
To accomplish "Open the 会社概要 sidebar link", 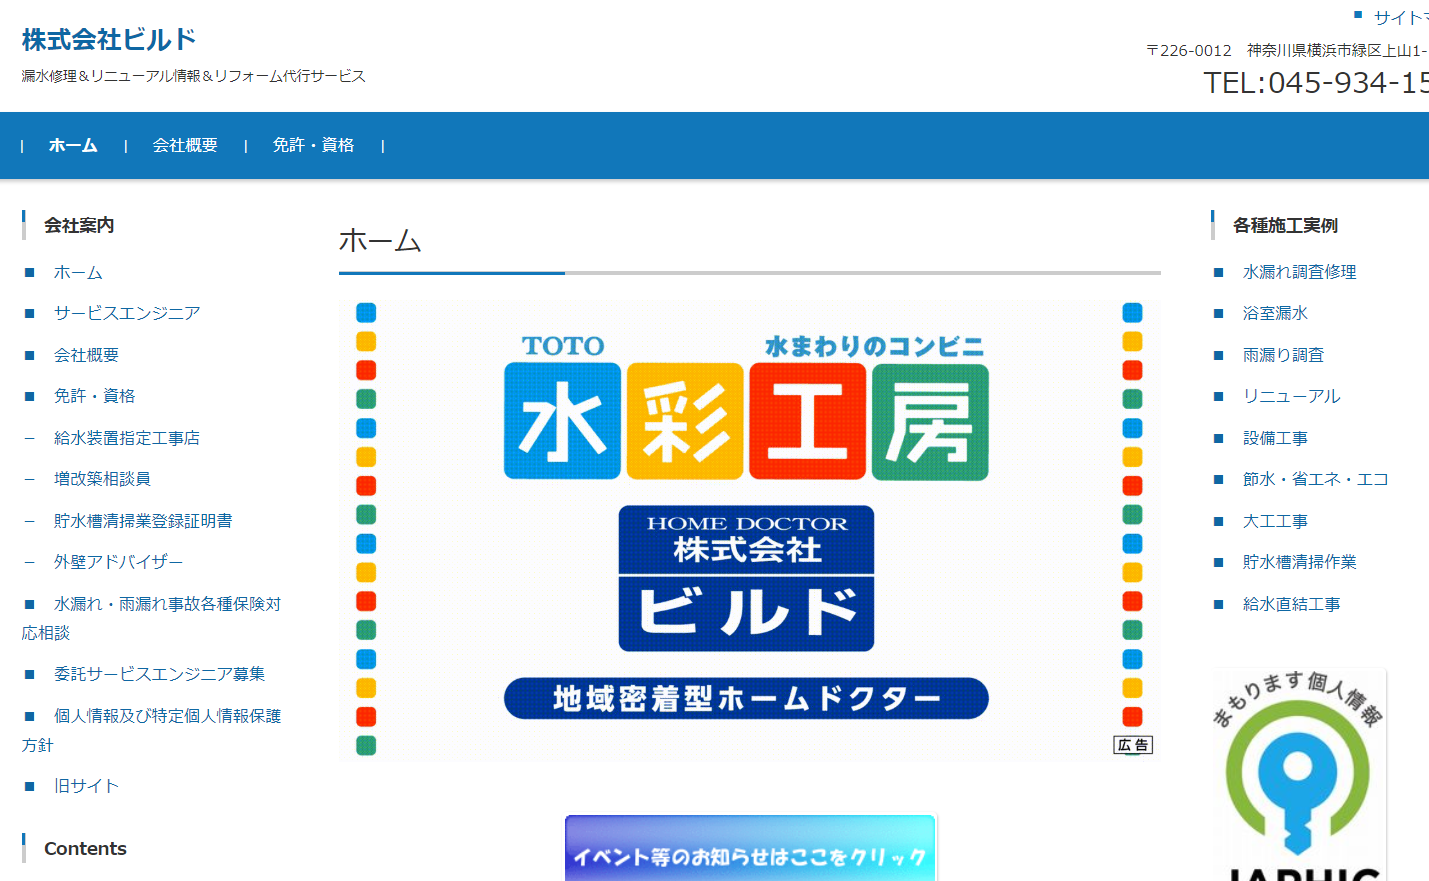I will click(86, 355).
